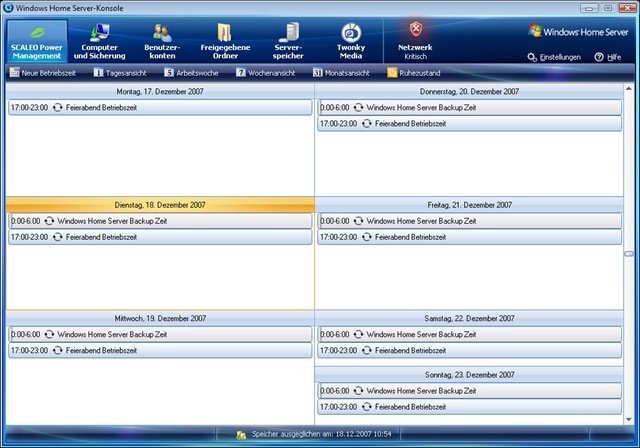640x448 pixels.
Task: Select Sonntag, 23. Dezember 2007 header
Action: tap(469, 375)
